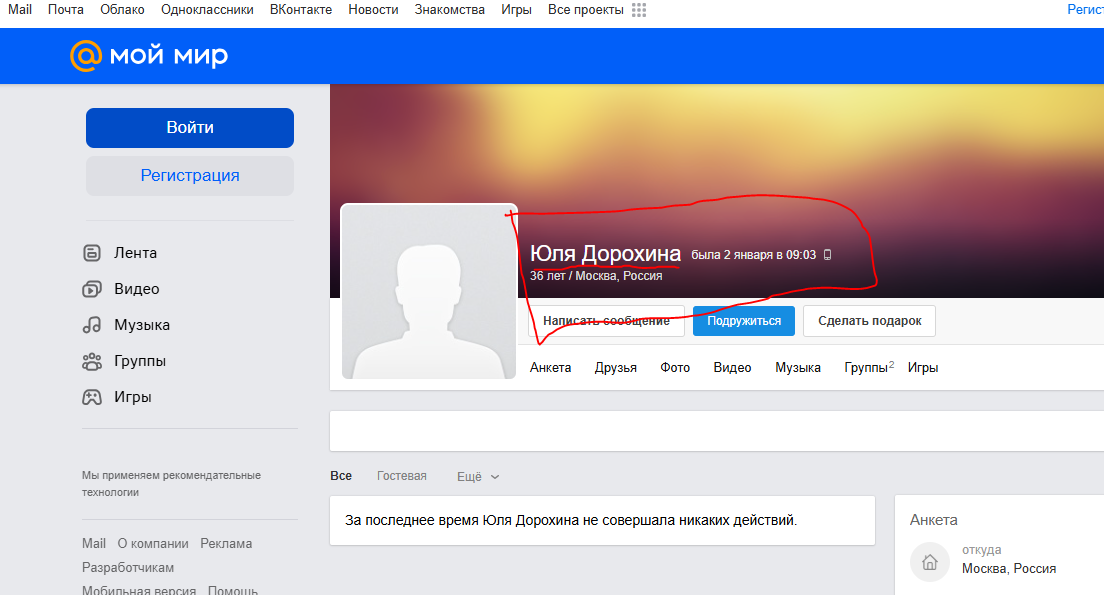Screen dimensions: 1104x595
Task: Open Игры in the top bar
Action: (516, 10)
